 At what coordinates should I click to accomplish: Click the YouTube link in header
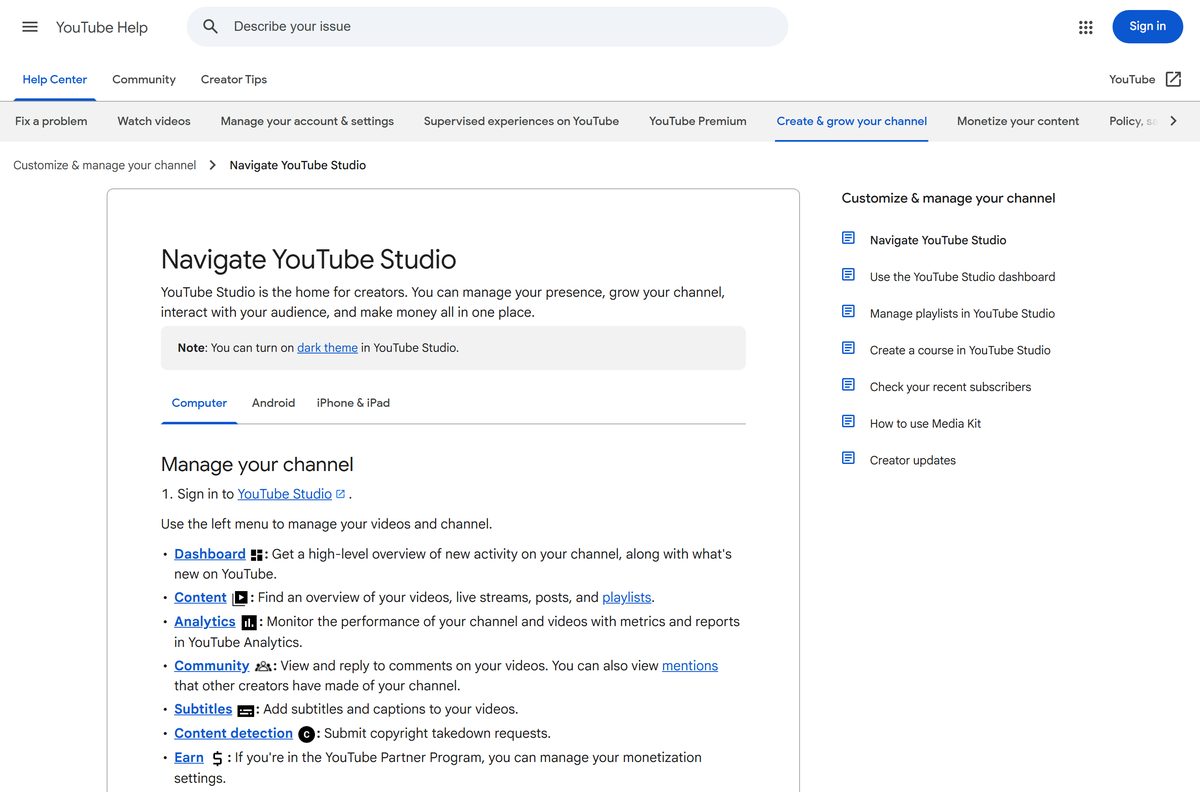[x=1132, y=79]
